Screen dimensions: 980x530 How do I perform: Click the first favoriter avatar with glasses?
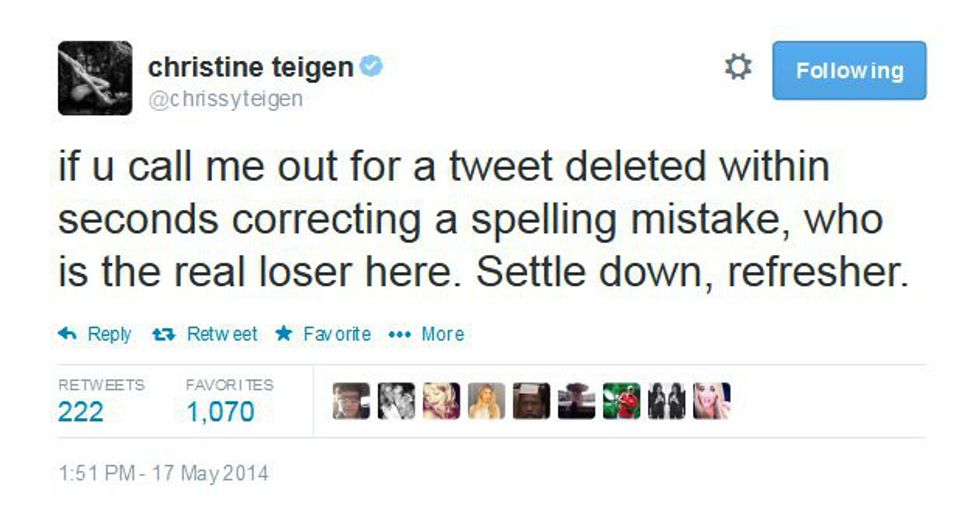click(351, 401)
